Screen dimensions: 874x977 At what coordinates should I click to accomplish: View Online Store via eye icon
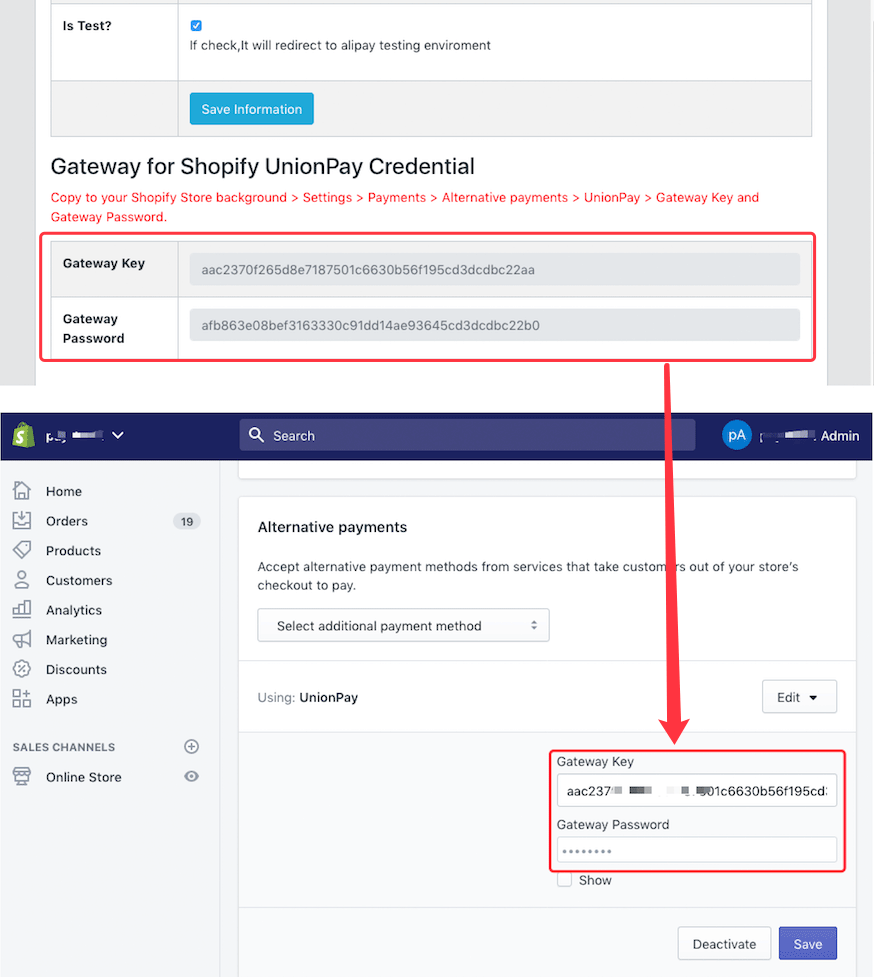[192, 777]
